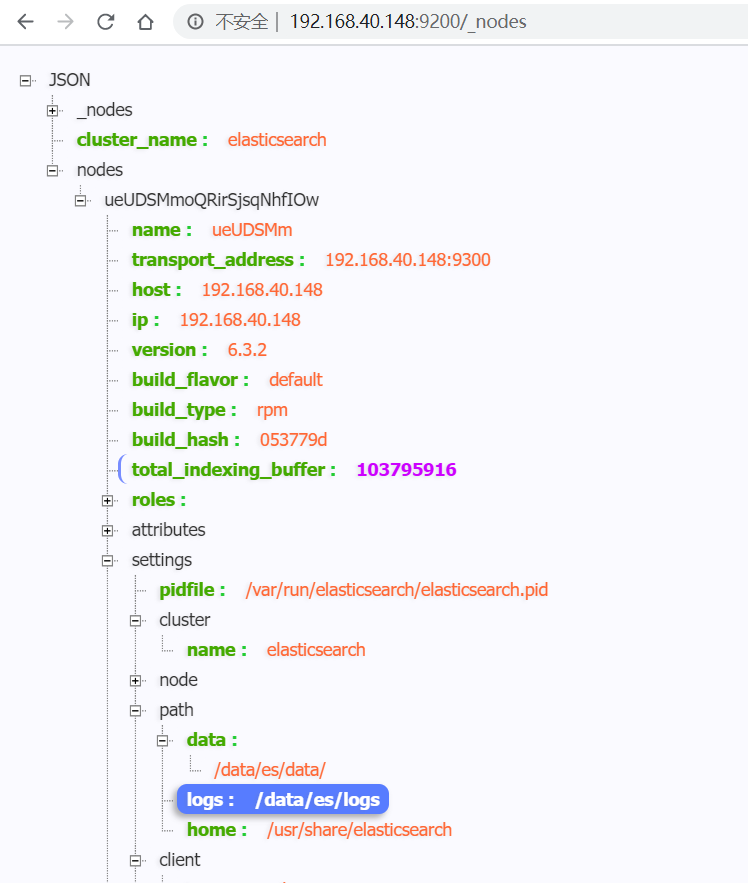748x883 pixels.
Task: Select the client label
Action: [180, 860]
